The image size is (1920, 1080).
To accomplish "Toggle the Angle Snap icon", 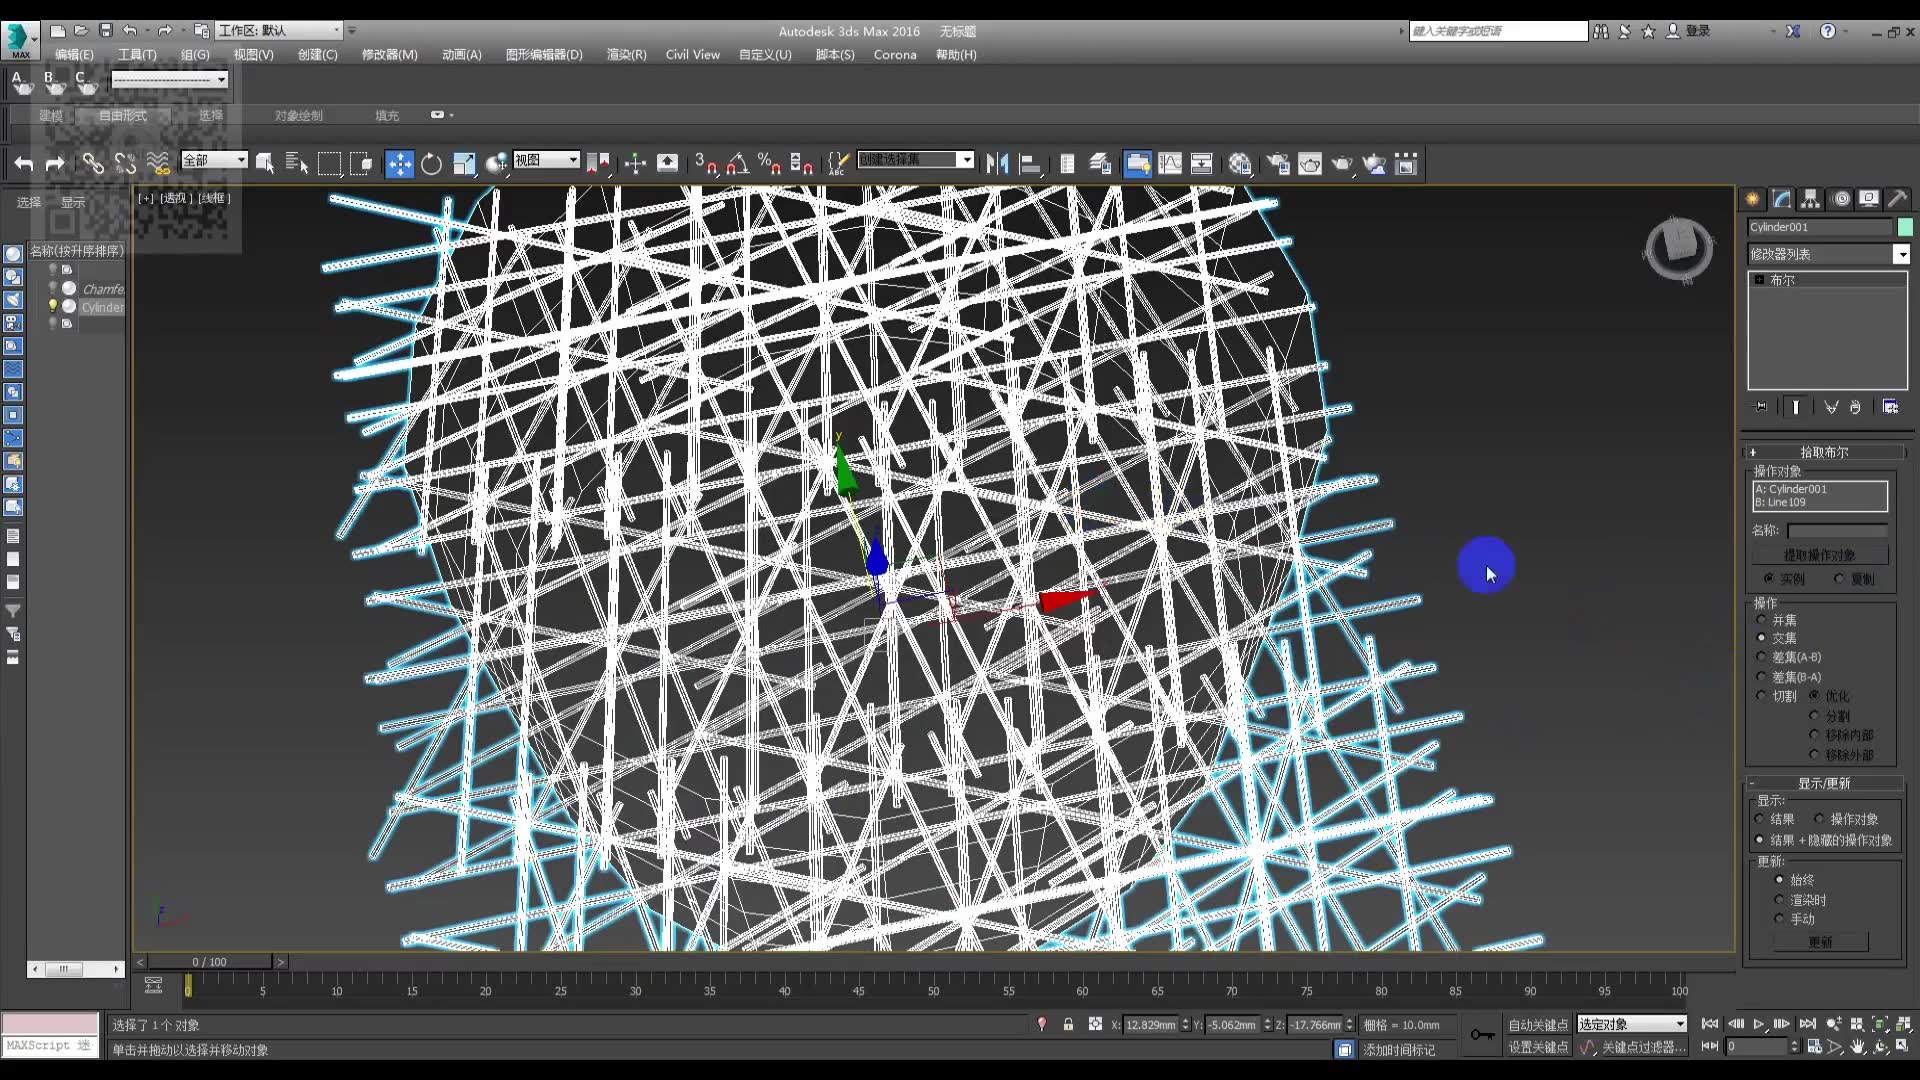I will click(x=738, y=164).
